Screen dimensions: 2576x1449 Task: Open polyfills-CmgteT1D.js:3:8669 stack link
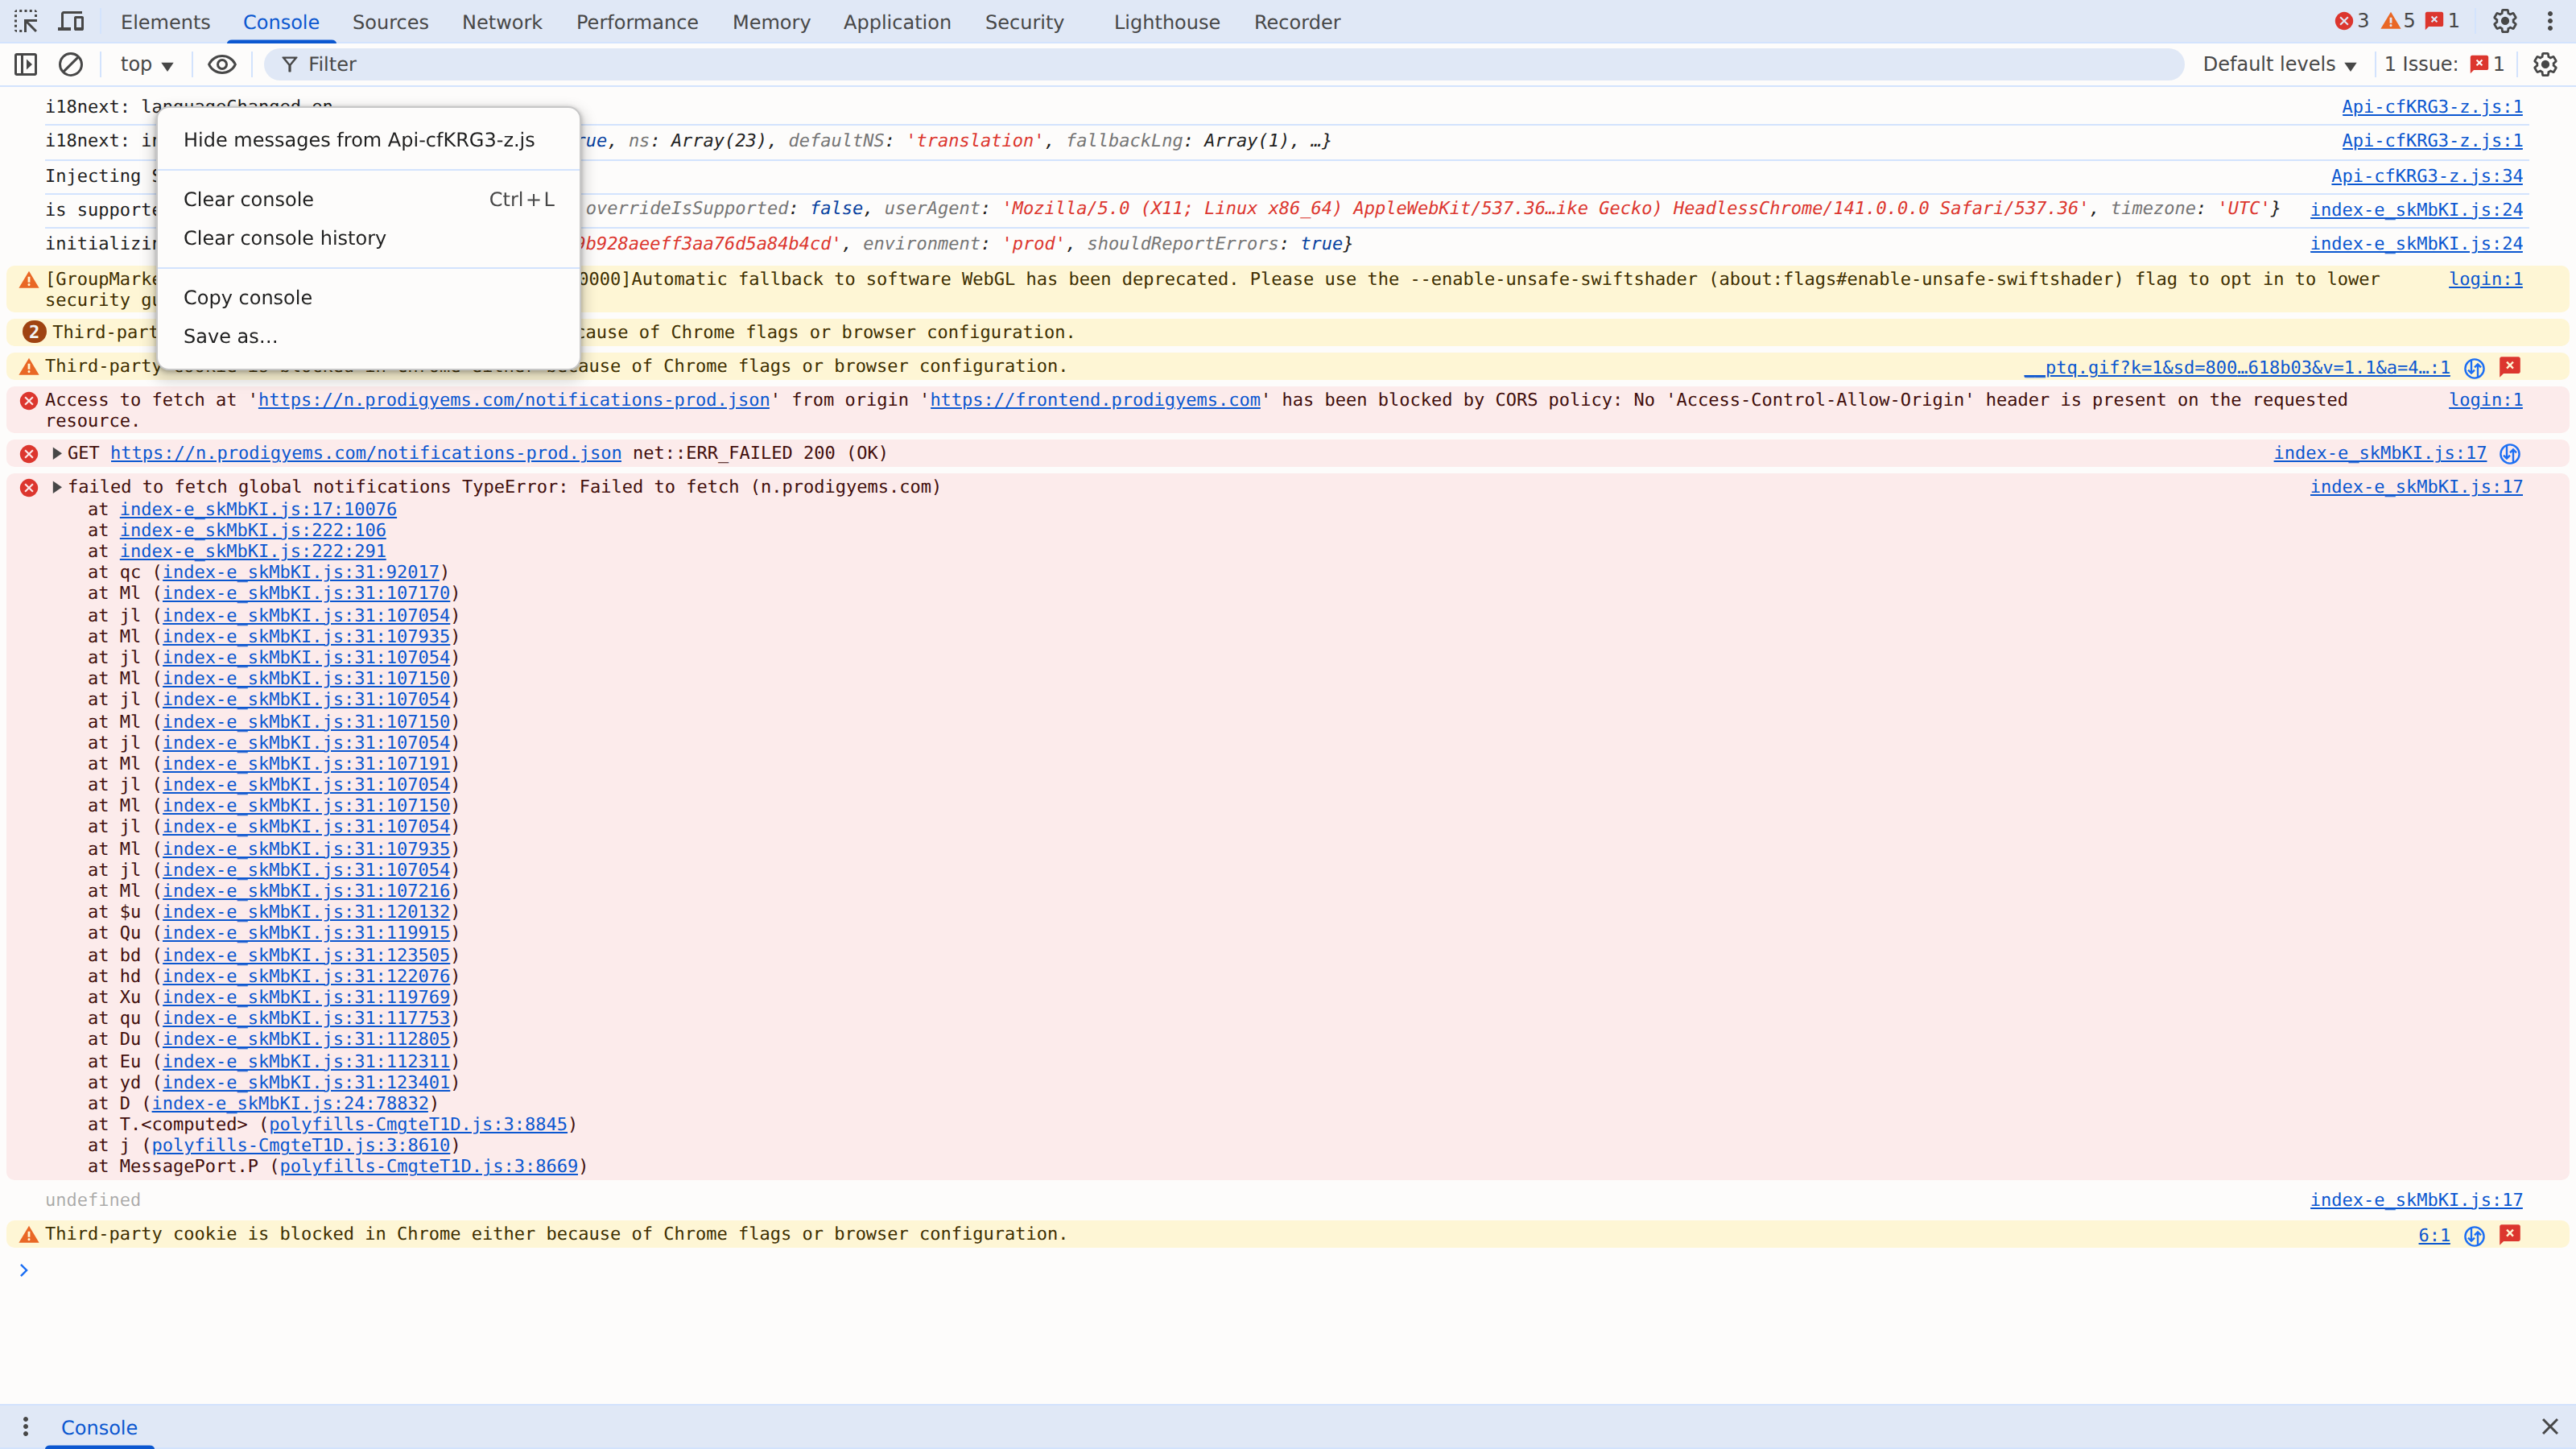tap(429, 1166)
